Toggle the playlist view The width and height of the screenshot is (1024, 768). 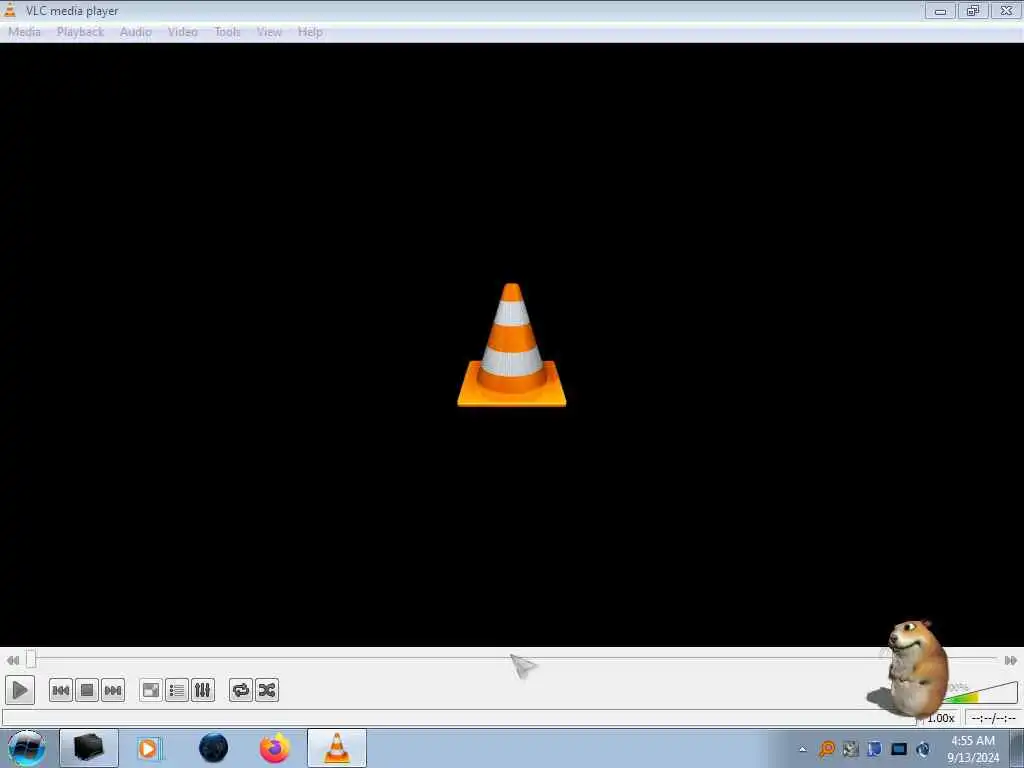tap(177, 690)
